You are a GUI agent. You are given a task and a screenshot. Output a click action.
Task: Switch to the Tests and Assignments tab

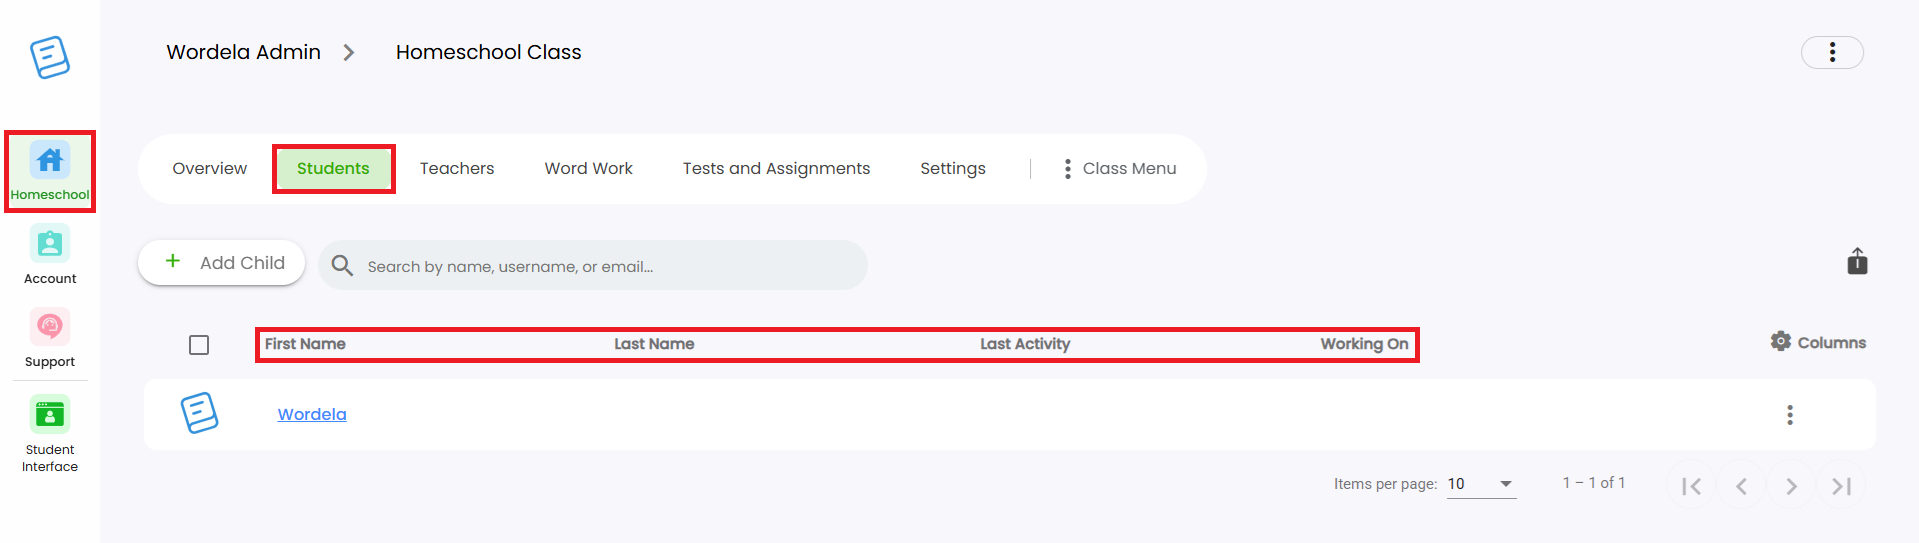[776, 169]
